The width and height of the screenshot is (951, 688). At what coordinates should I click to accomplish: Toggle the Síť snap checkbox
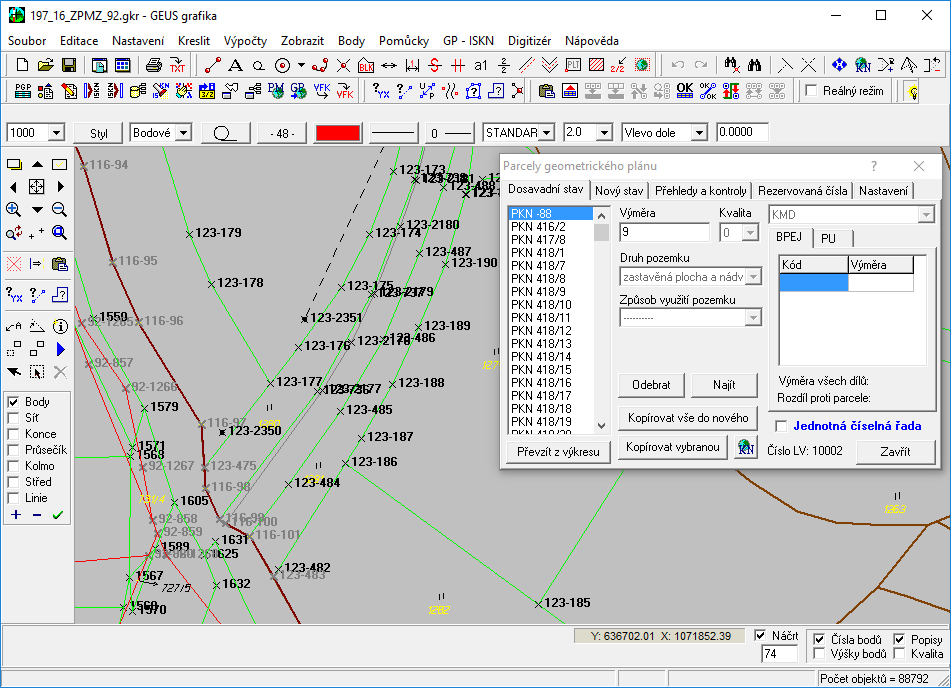point(14,418)
